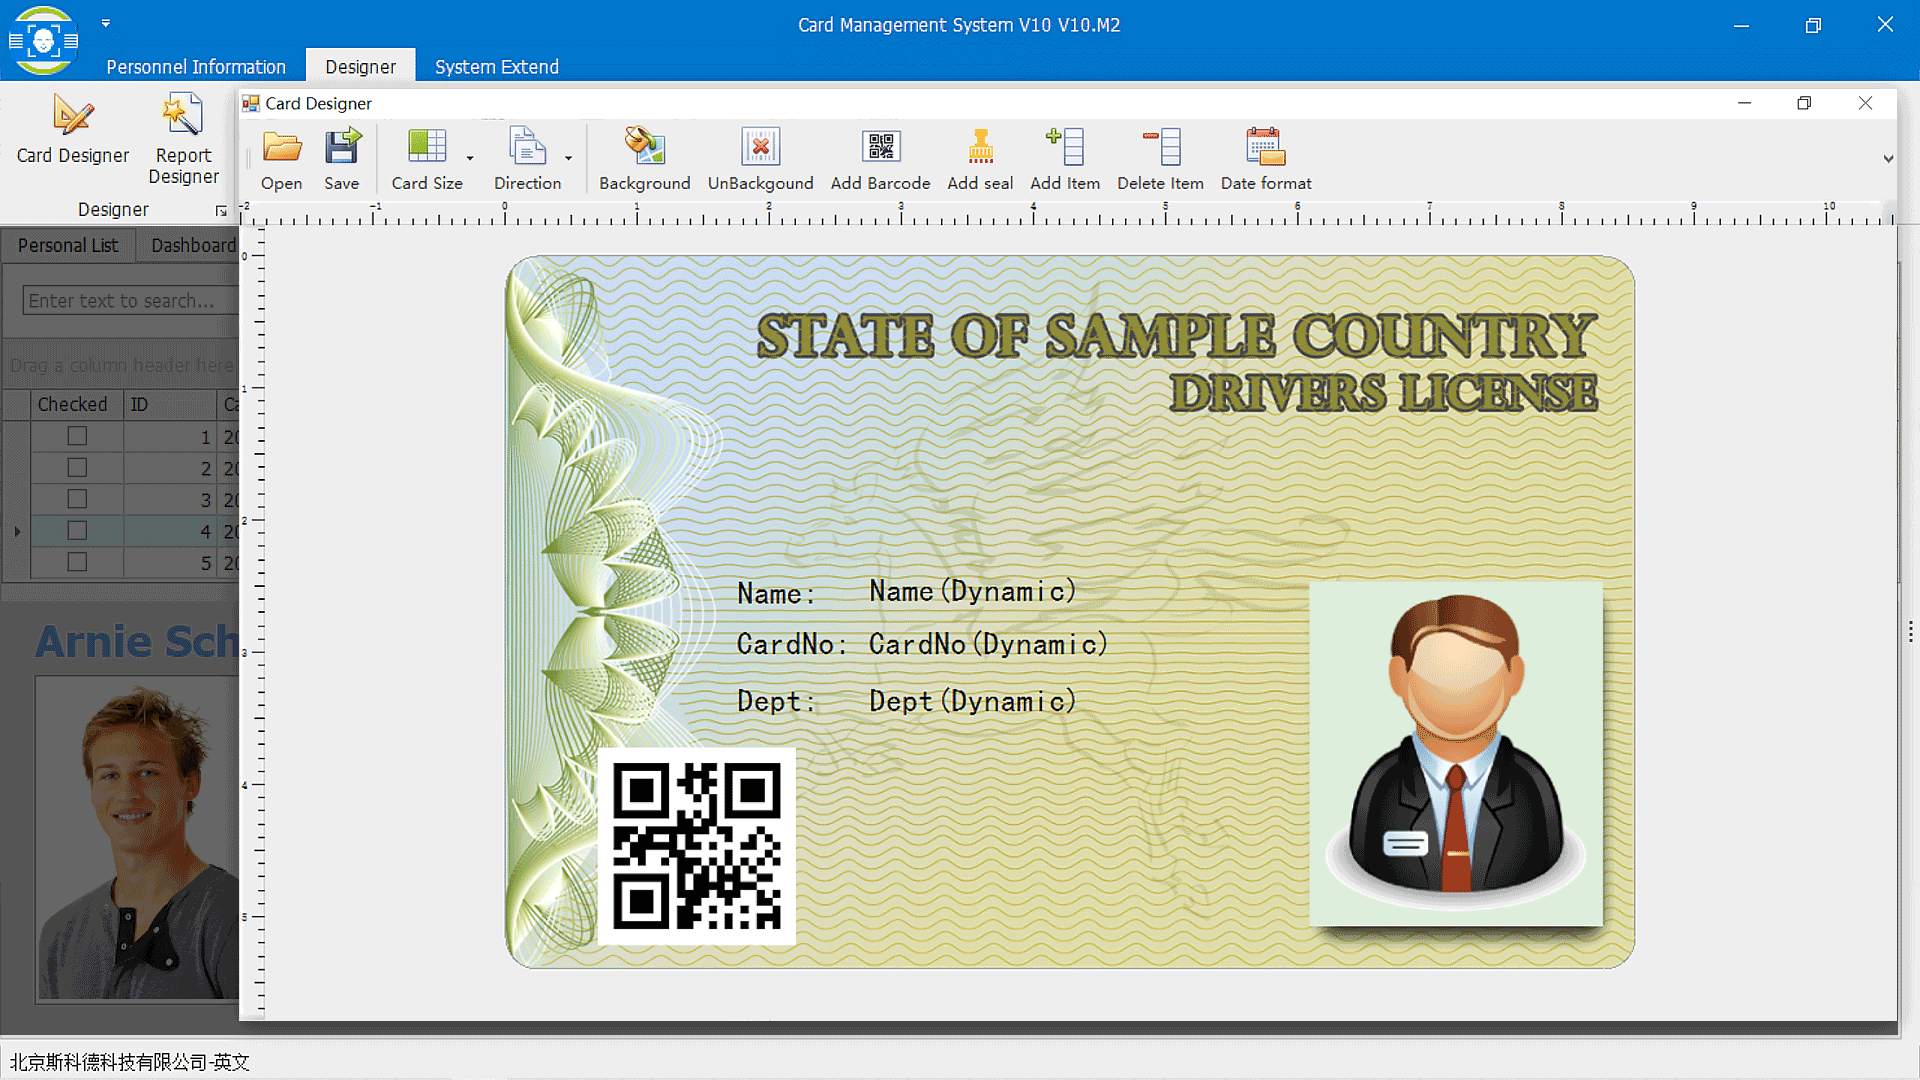Click the Open button in Card Designer
1920x1080 pixels.
281,157
